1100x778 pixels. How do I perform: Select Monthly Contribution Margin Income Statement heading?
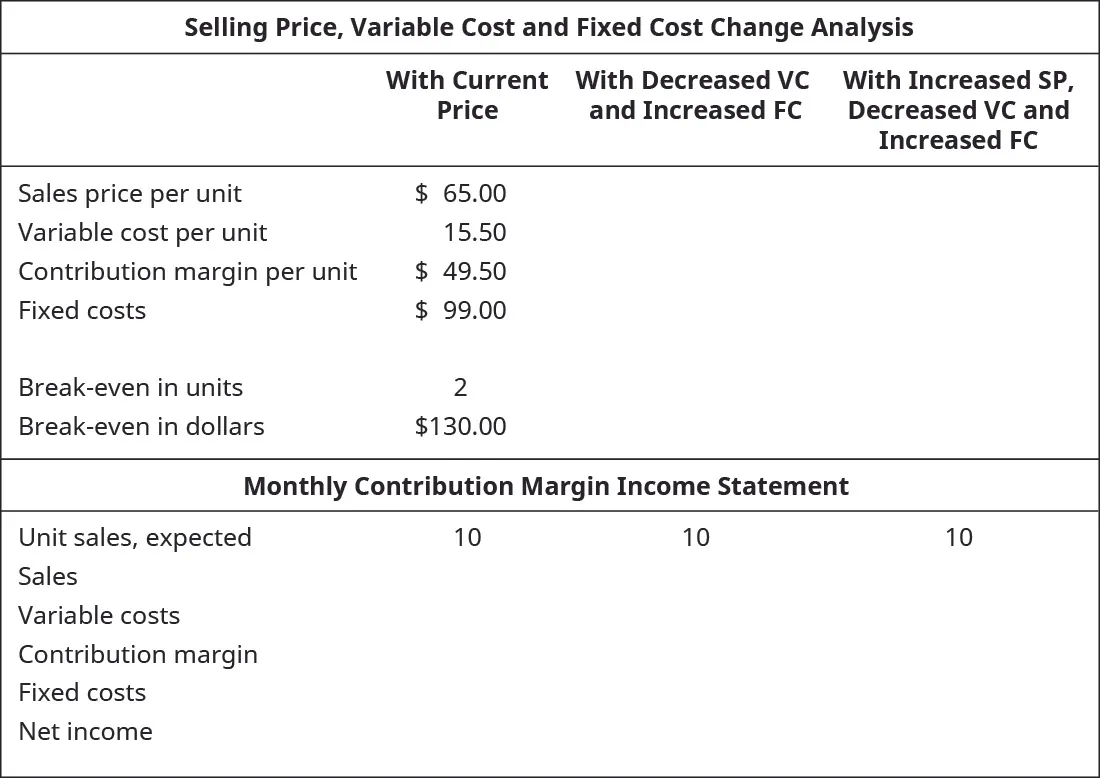click(546, 486)
